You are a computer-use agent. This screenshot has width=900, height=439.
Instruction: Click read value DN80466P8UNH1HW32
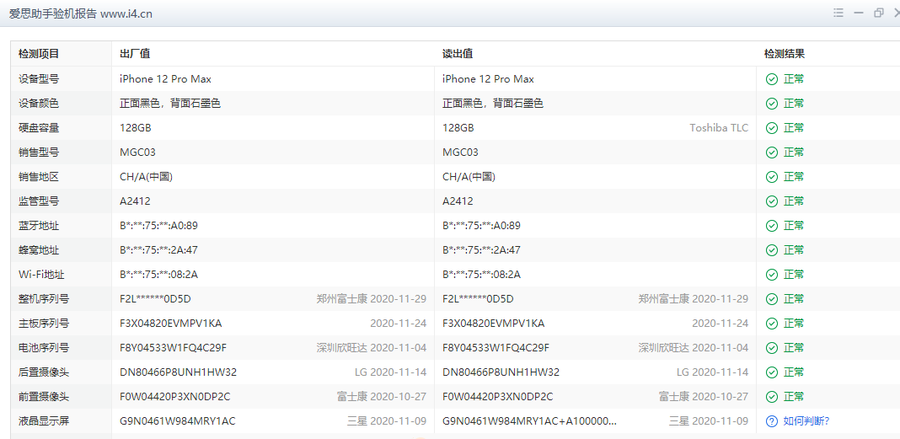tap(501, 372)
